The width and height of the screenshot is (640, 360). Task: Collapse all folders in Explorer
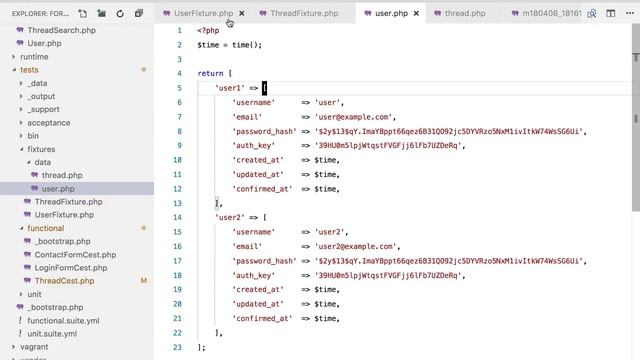[139, 13]
